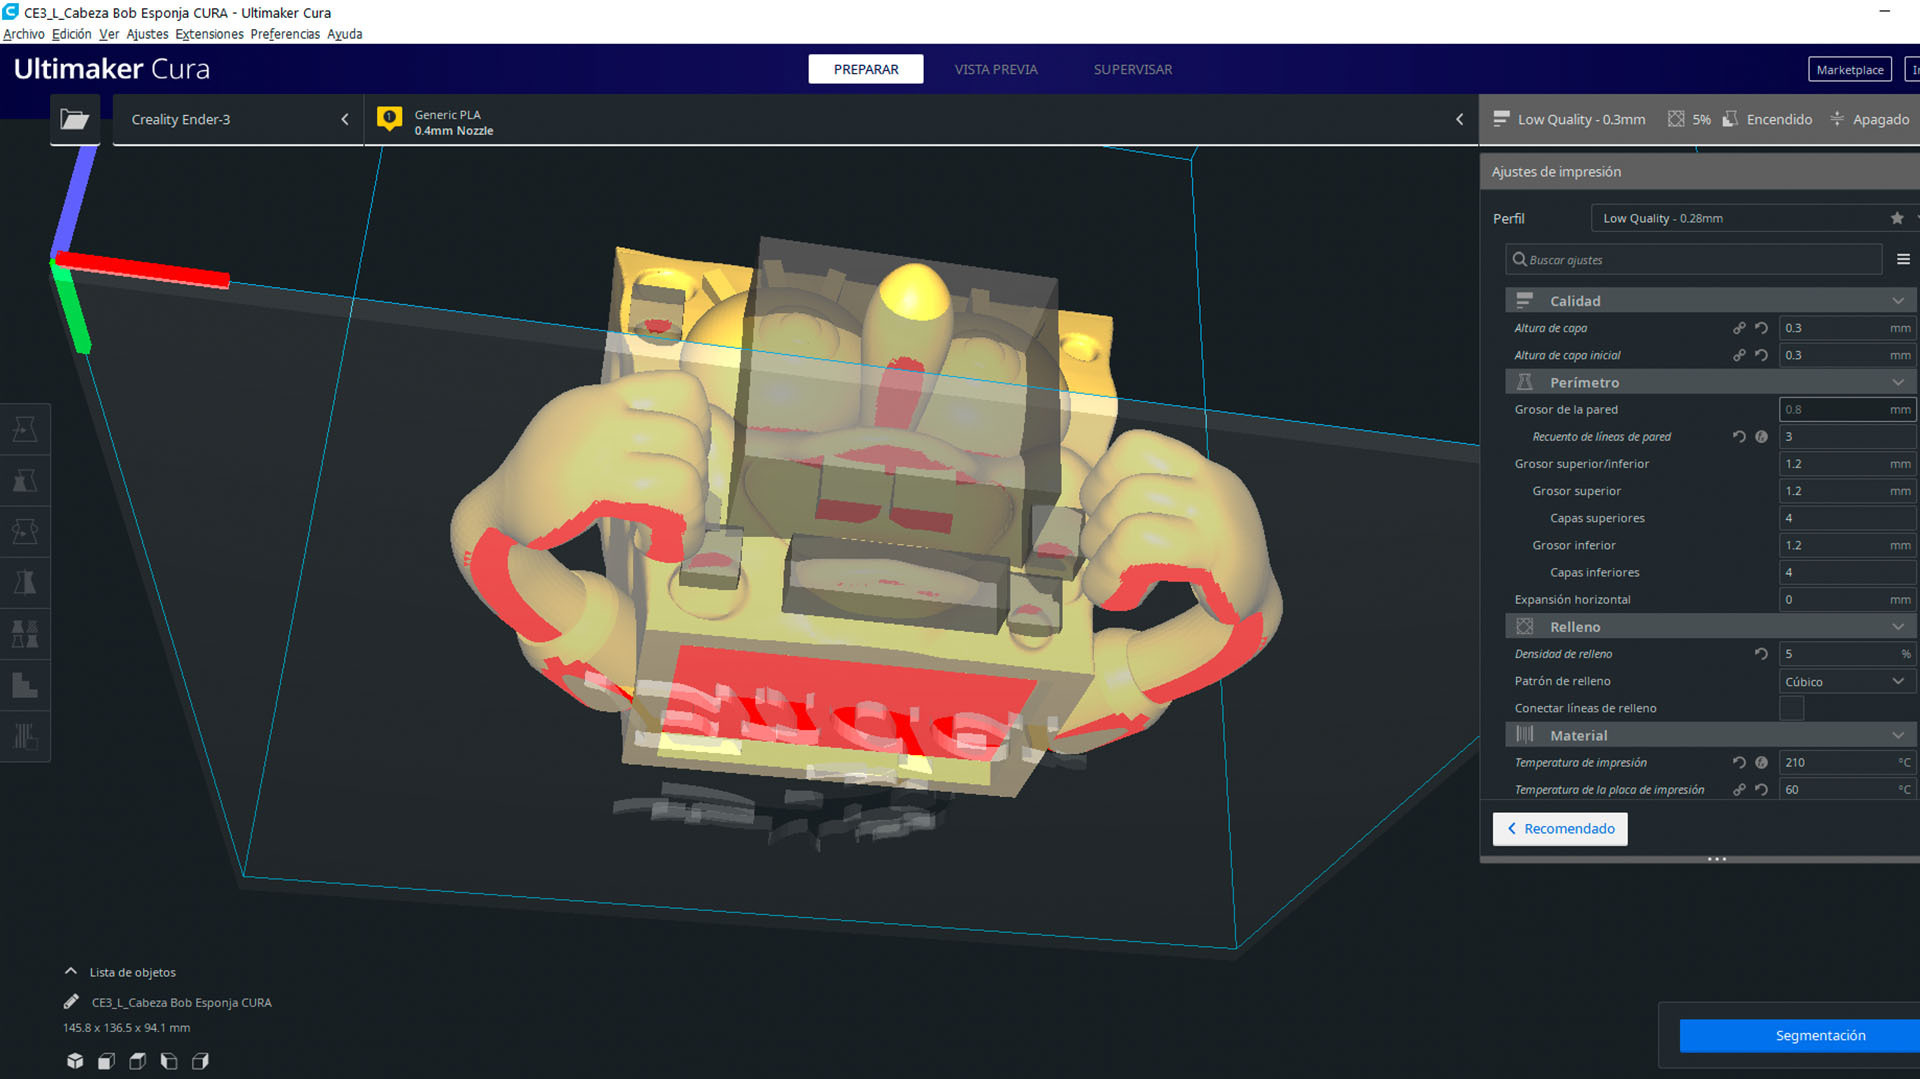Mark the Low Quality profile as favorite star
1920x1079 pixels.
click(x=1897, y=218)
